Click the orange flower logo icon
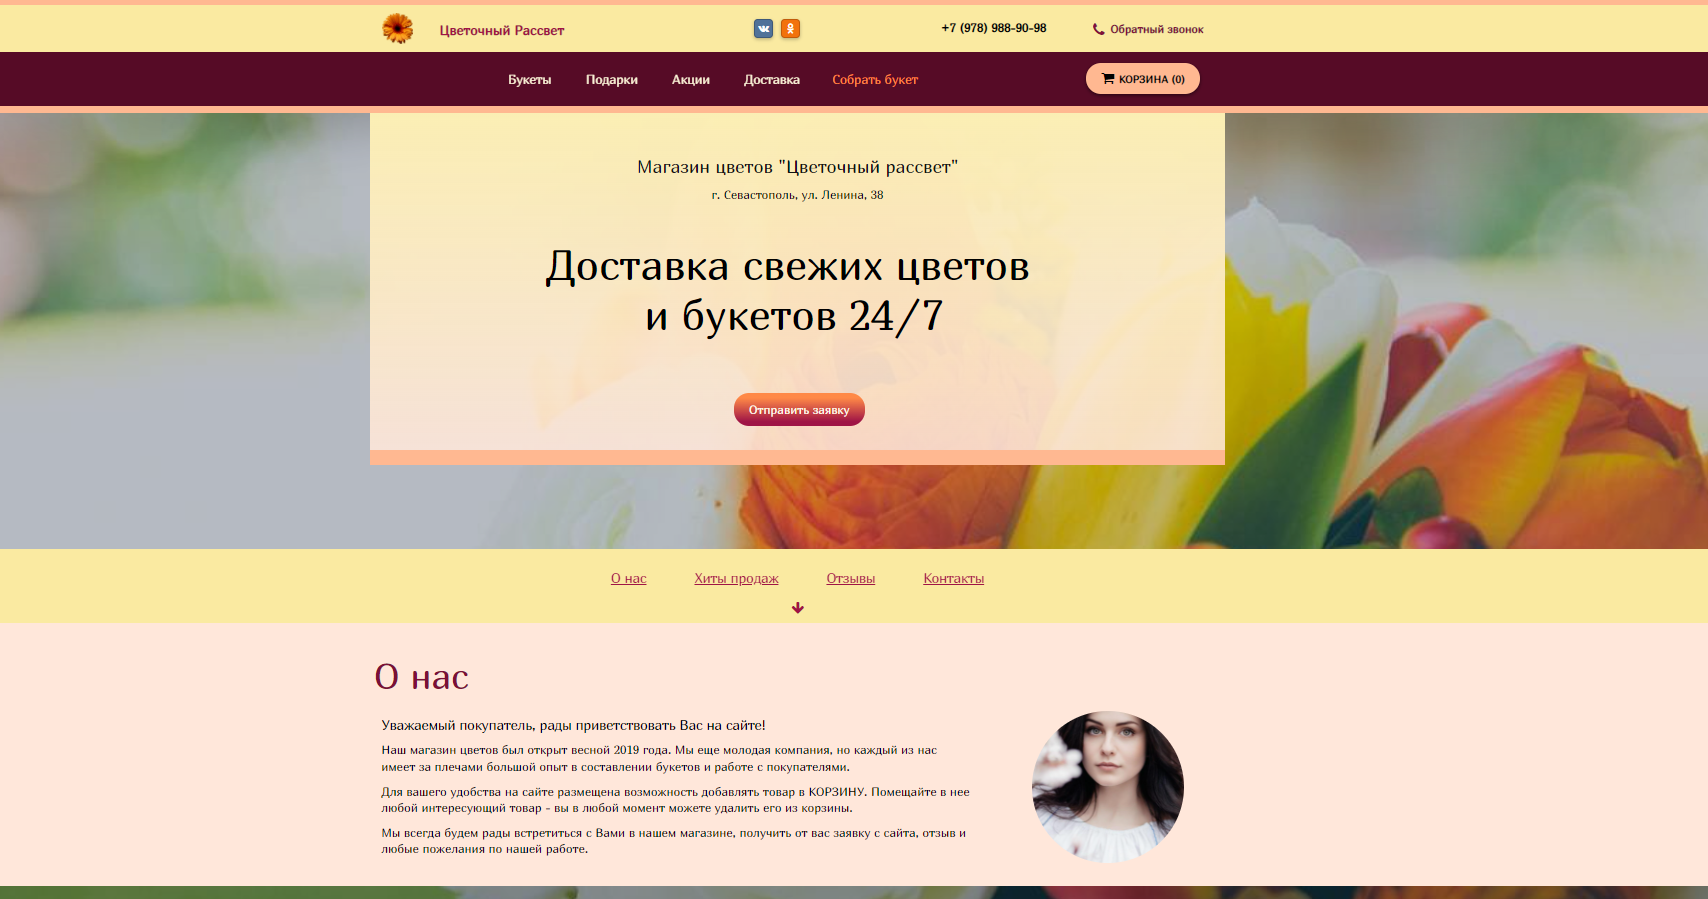Viewport: 1708px width, 899px height. (x=397, y=29)
